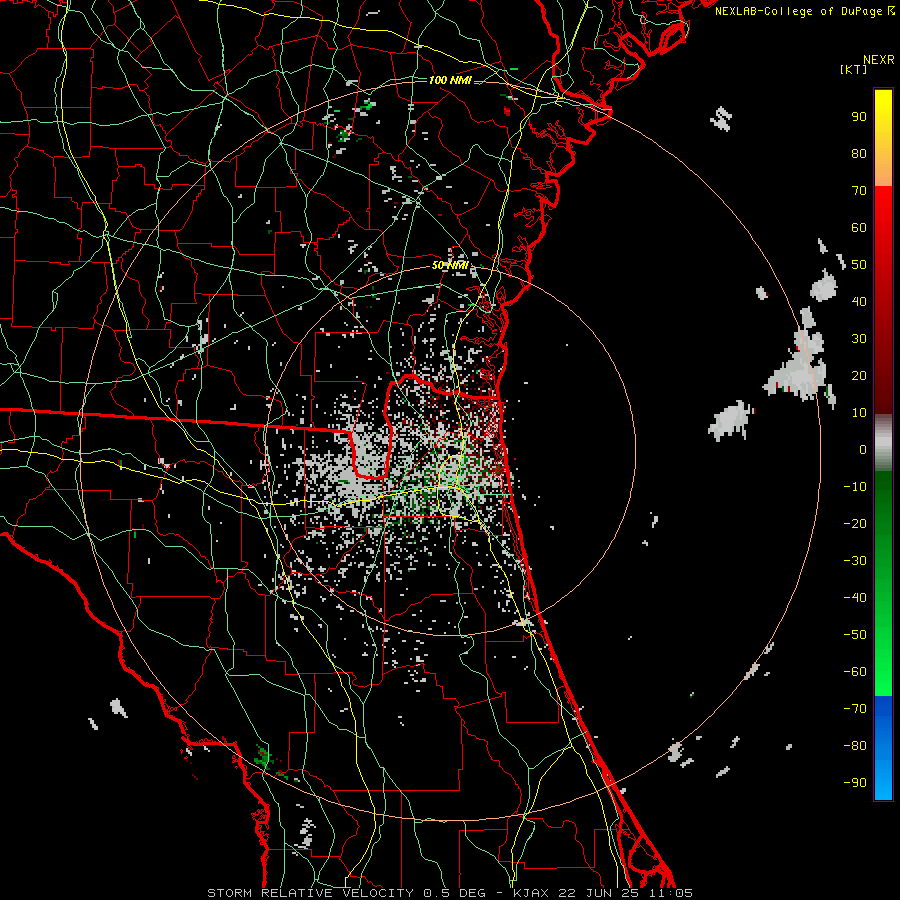Click the 30 value on velocity scale

coord(859,339)
